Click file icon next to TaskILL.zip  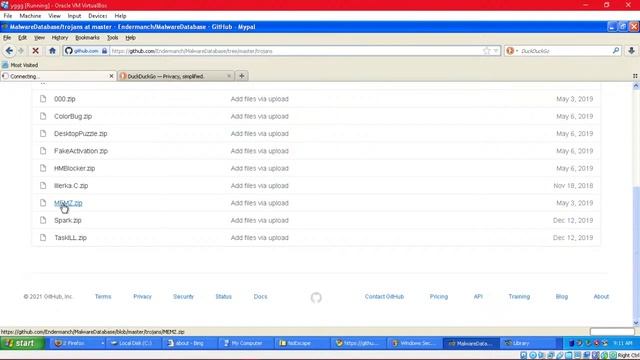pos(43,238)
